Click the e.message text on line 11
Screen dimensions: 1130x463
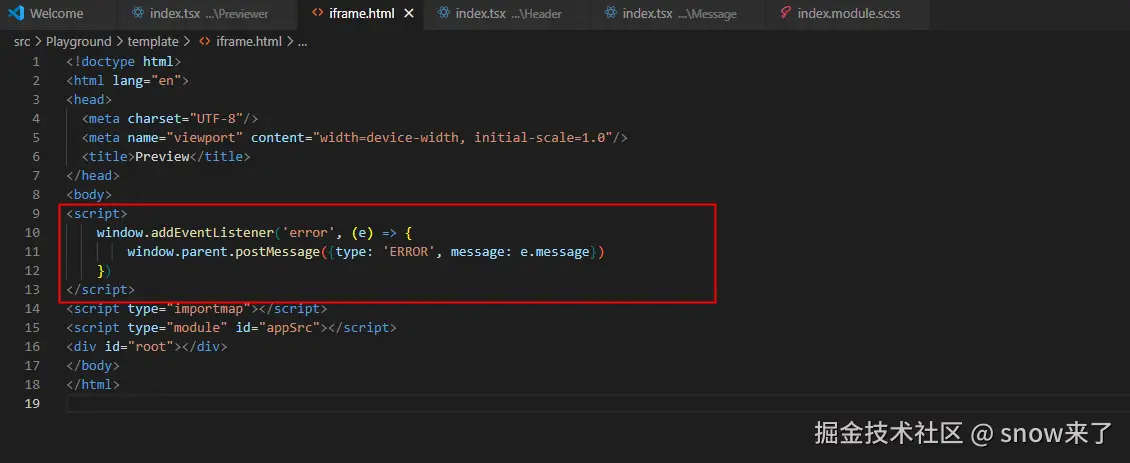tap(555, 252)
